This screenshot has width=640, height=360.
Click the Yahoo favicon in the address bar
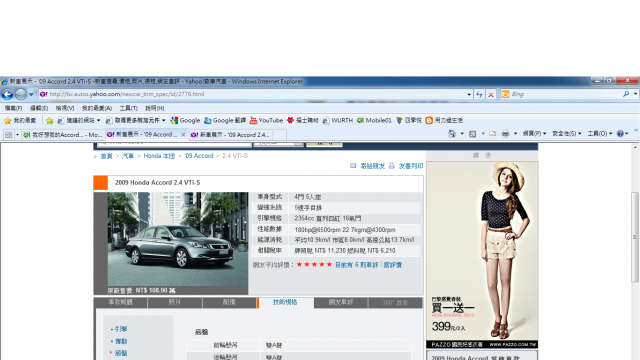click(44, 94)
